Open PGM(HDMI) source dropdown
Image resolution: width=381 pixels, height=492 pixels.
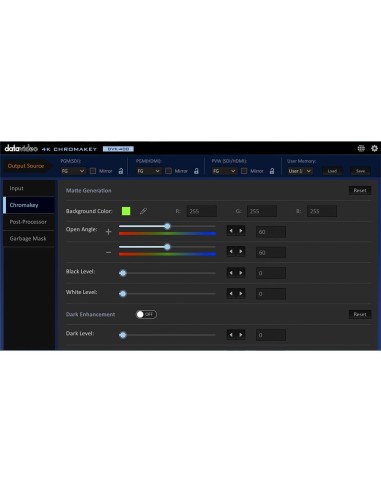coord(149,171)
